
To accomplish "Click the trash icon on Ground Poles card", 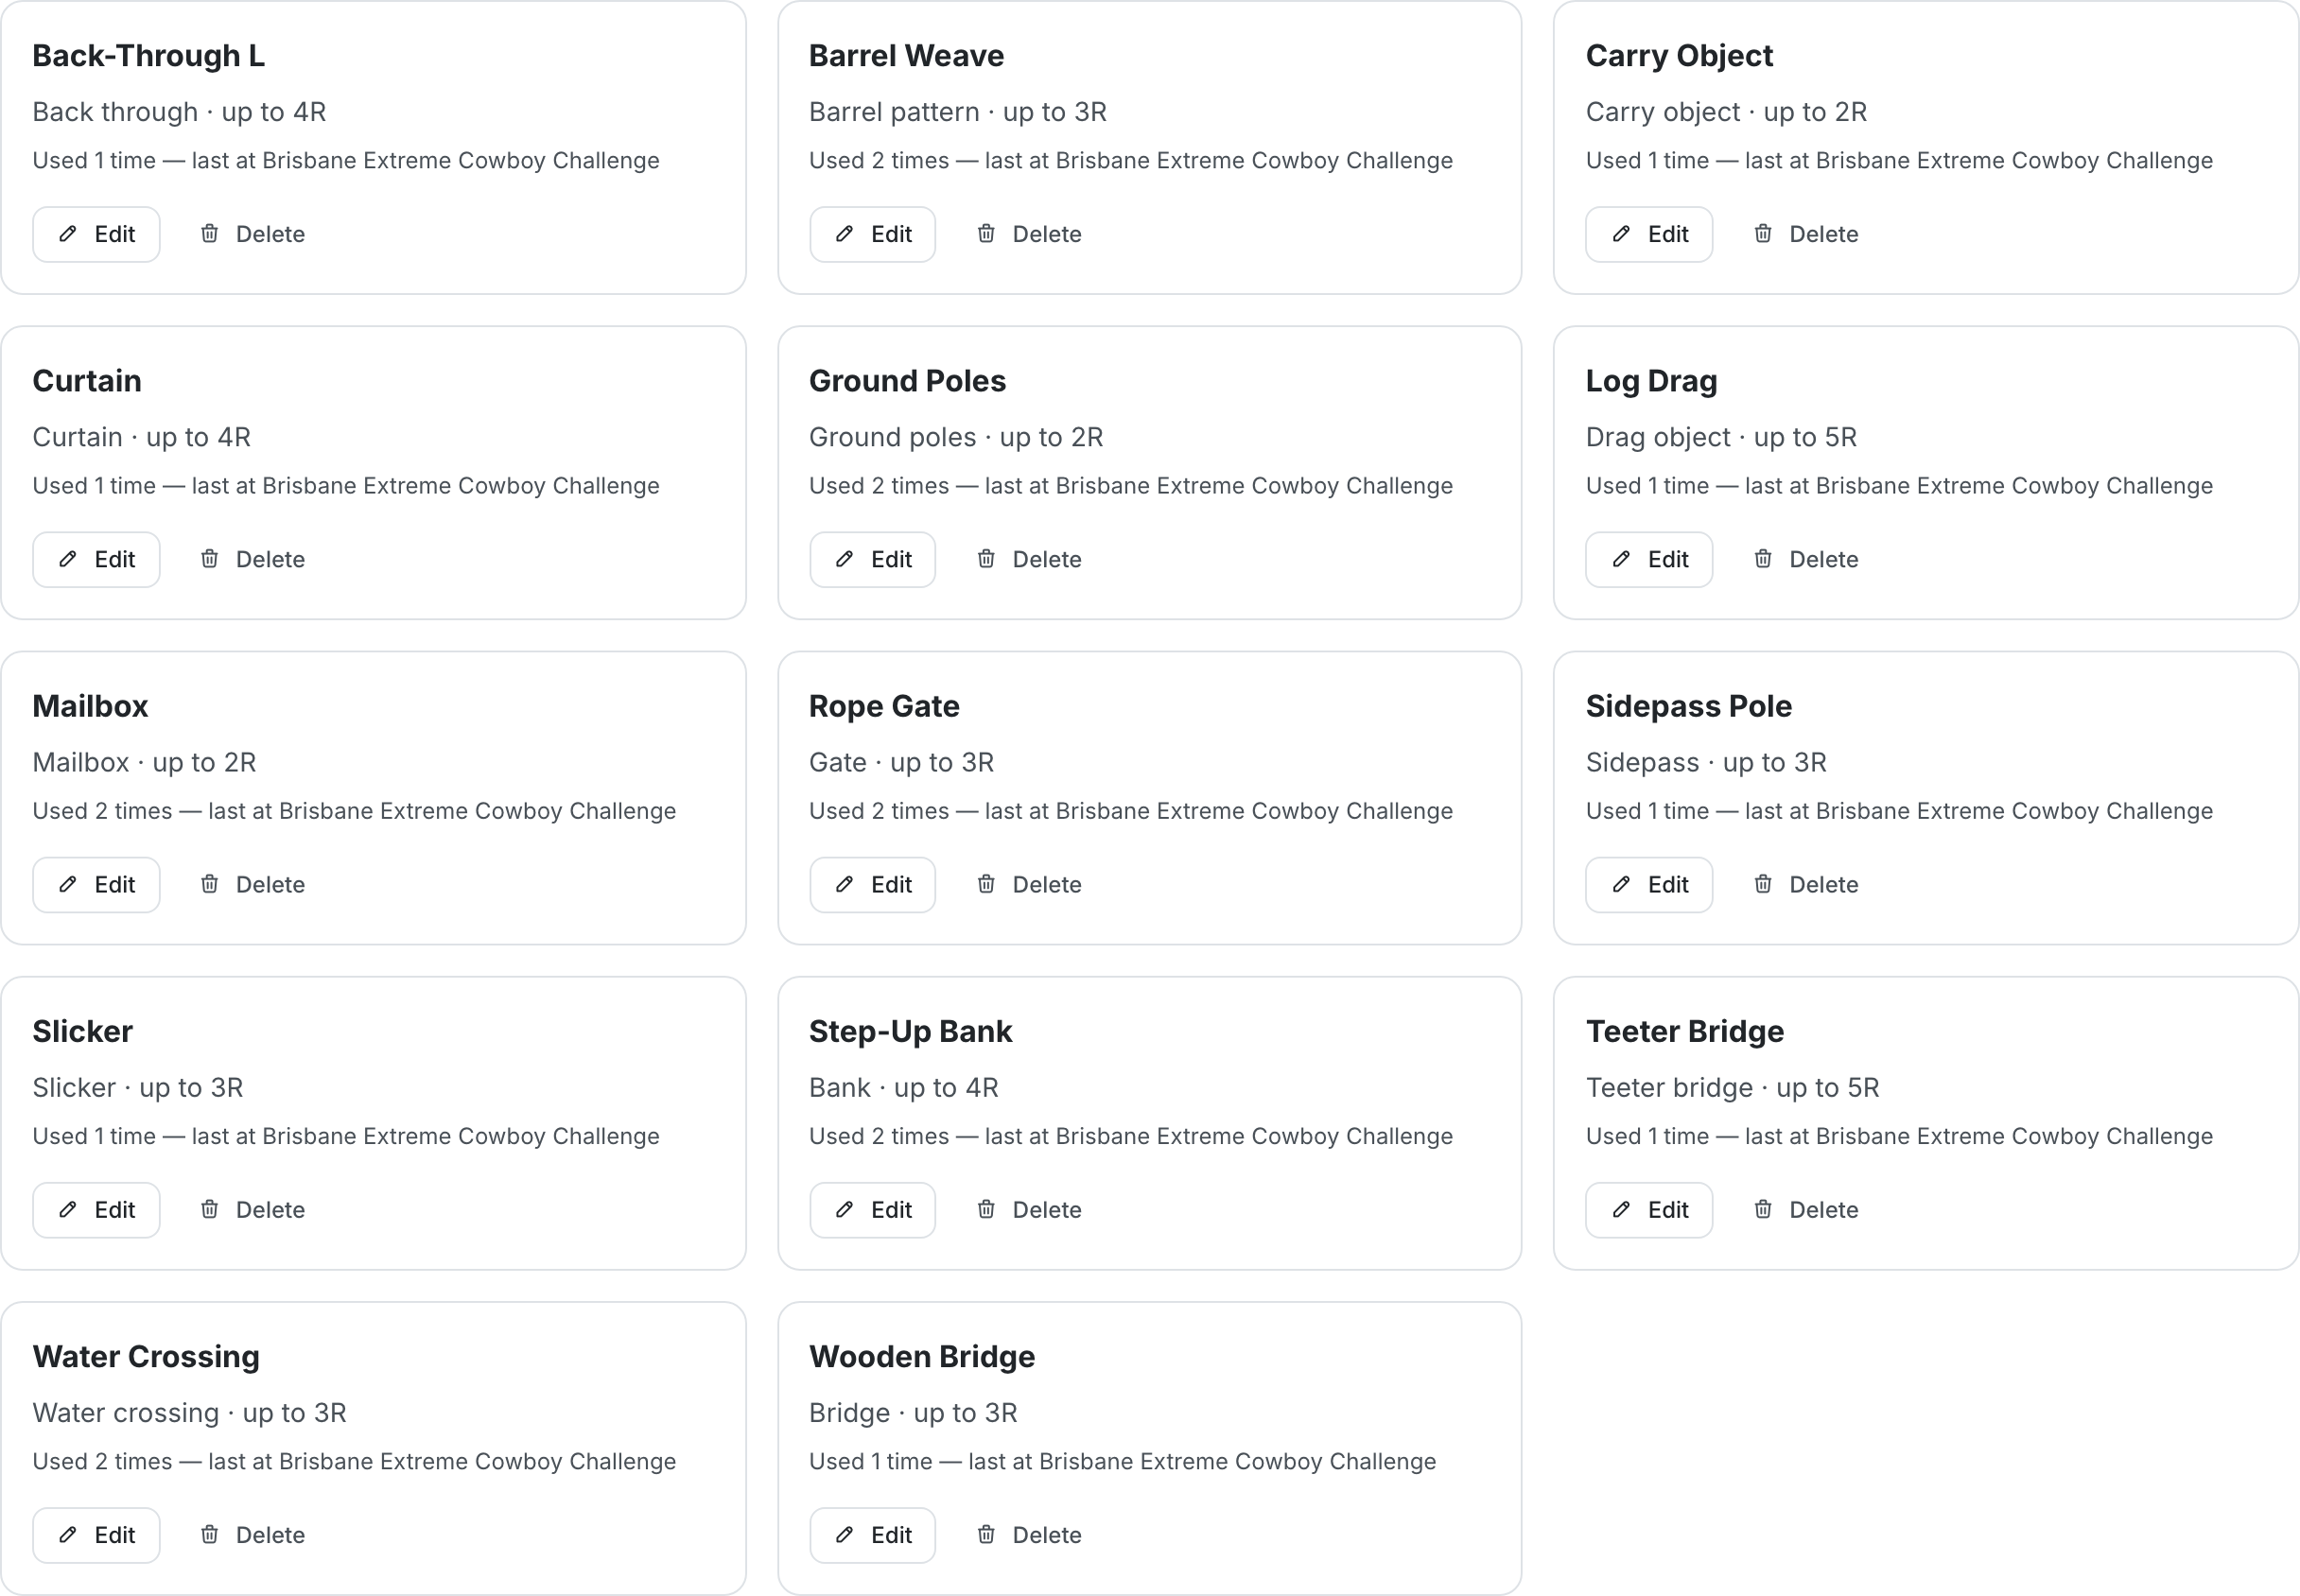I will click(987, 559).
